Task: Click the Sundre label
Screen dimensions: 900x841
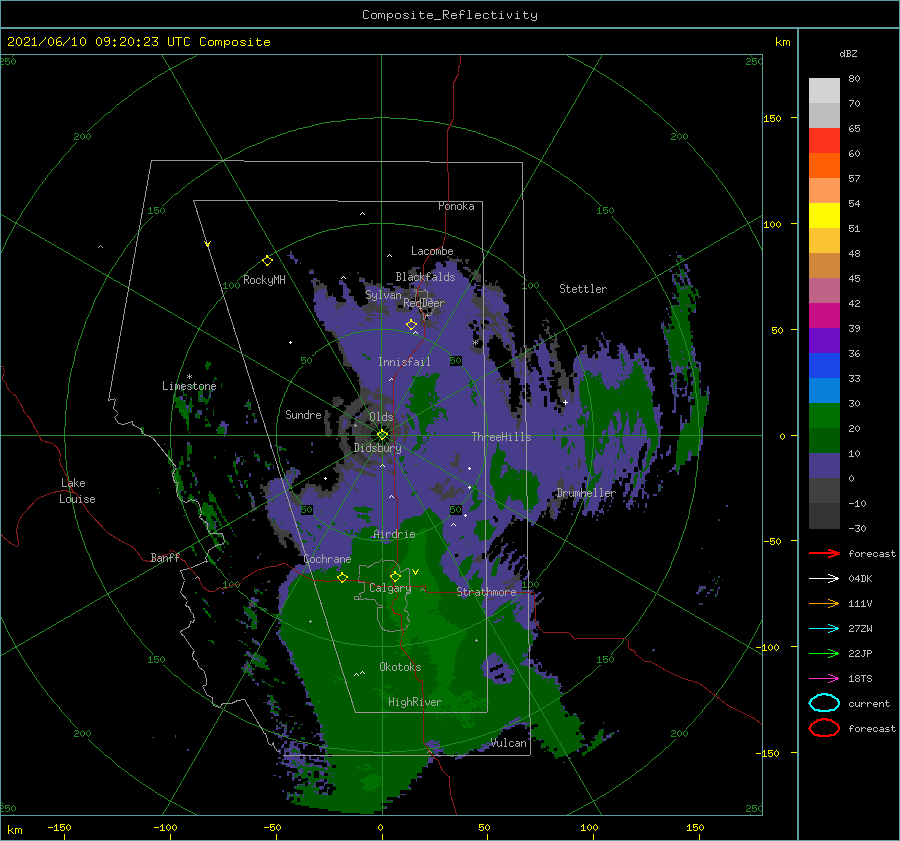Action: point(303,414)
